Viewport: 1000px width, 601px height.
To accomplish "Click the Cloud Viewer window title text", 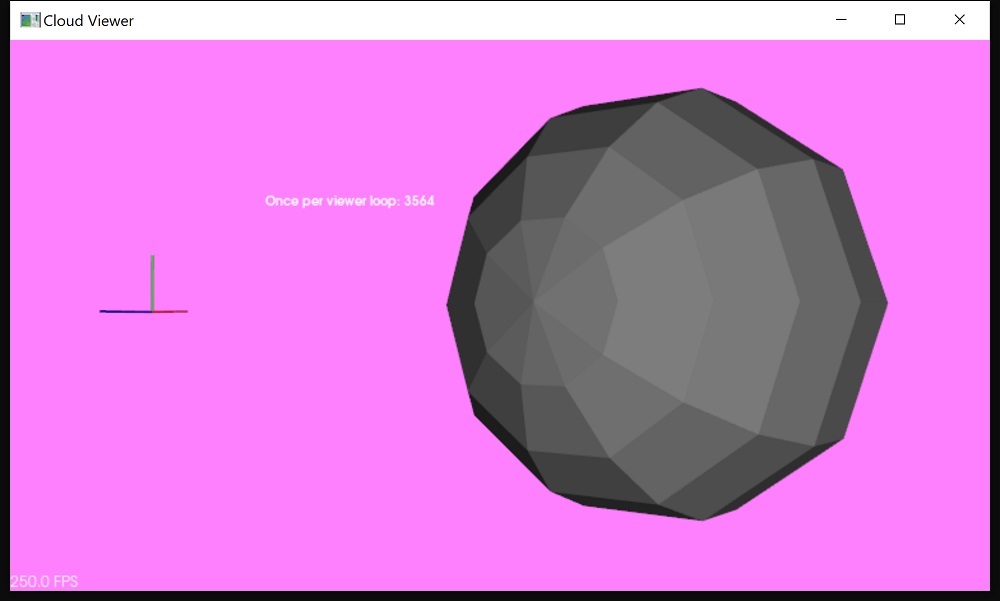I will pos(90,20).
